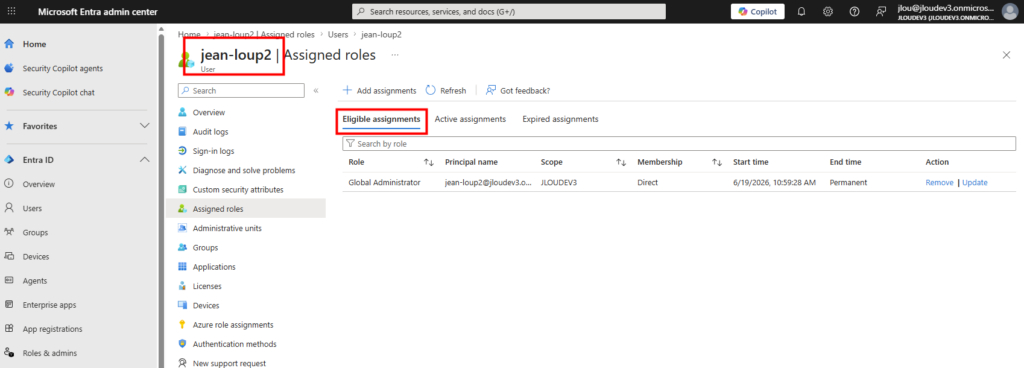Click the Custom security attributes icon
This screenshot has width=1024, height=368.
coord(183,189)
